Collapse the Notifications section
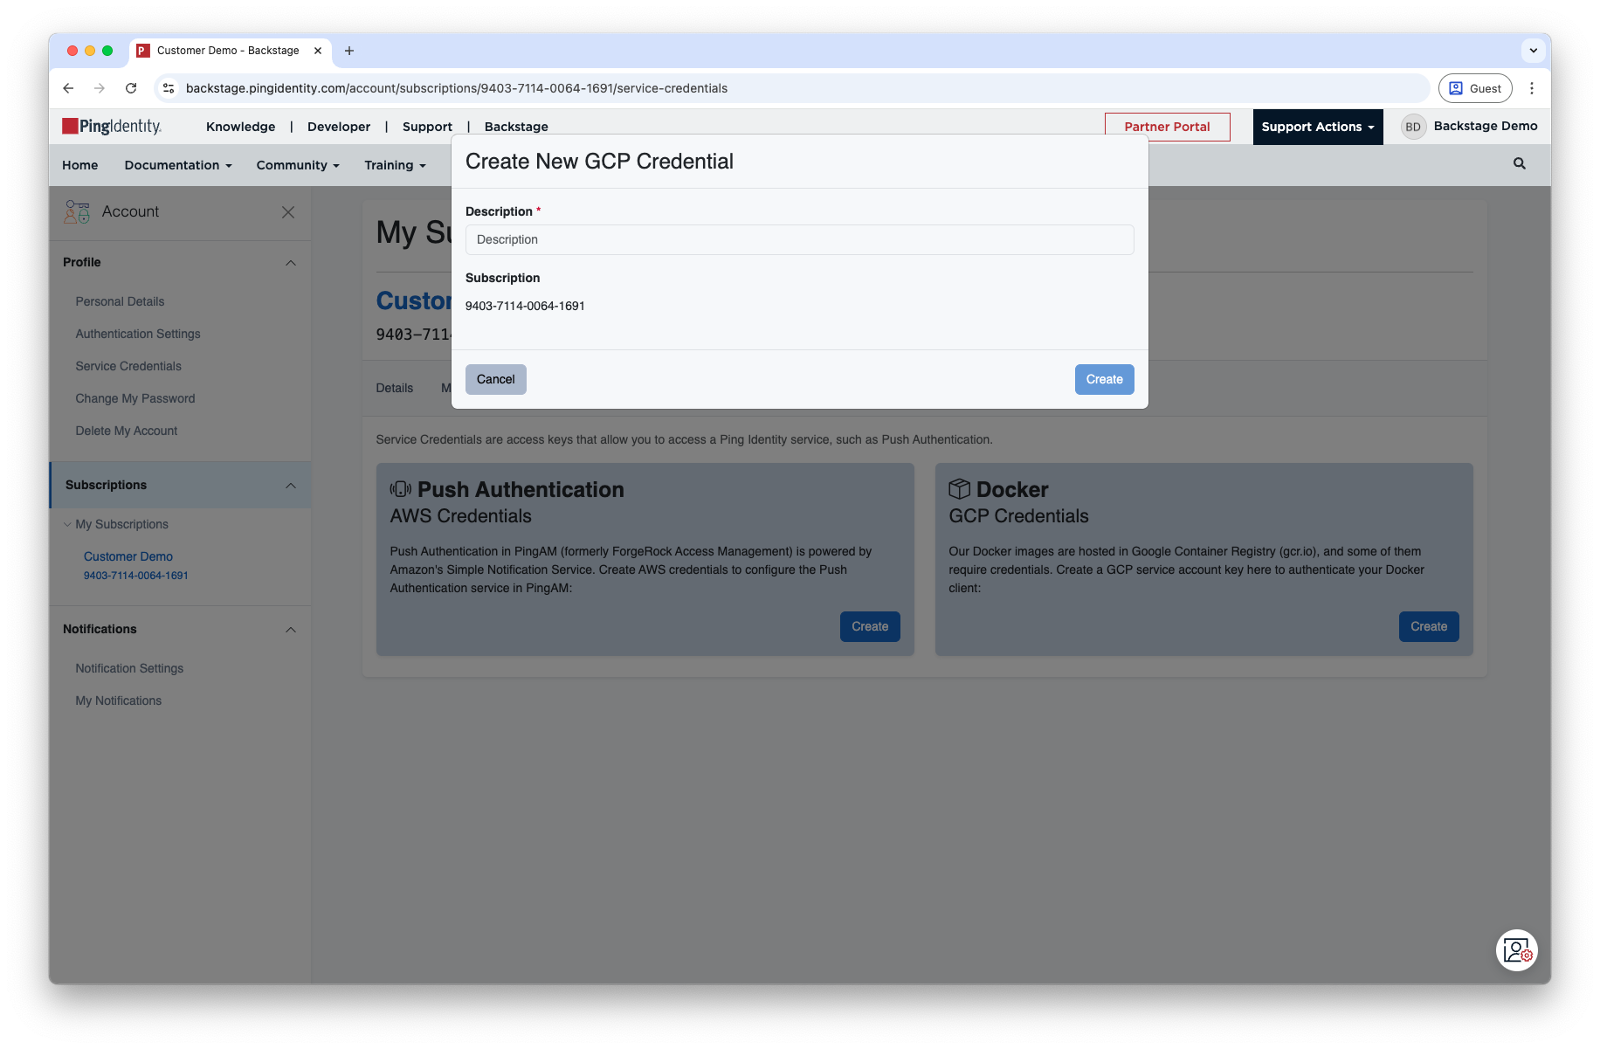Image resolution: width=1600 pixels, height=1049 pixels. tap(290, 630)
